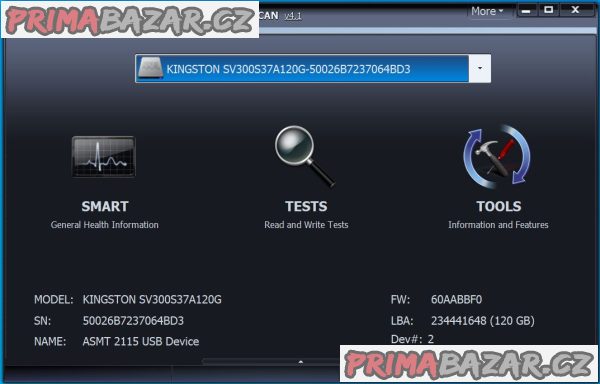Click the version v4.1 link
Image resolution: width=600 pixels, height=384 pixels.
click(x=293, y=16)
